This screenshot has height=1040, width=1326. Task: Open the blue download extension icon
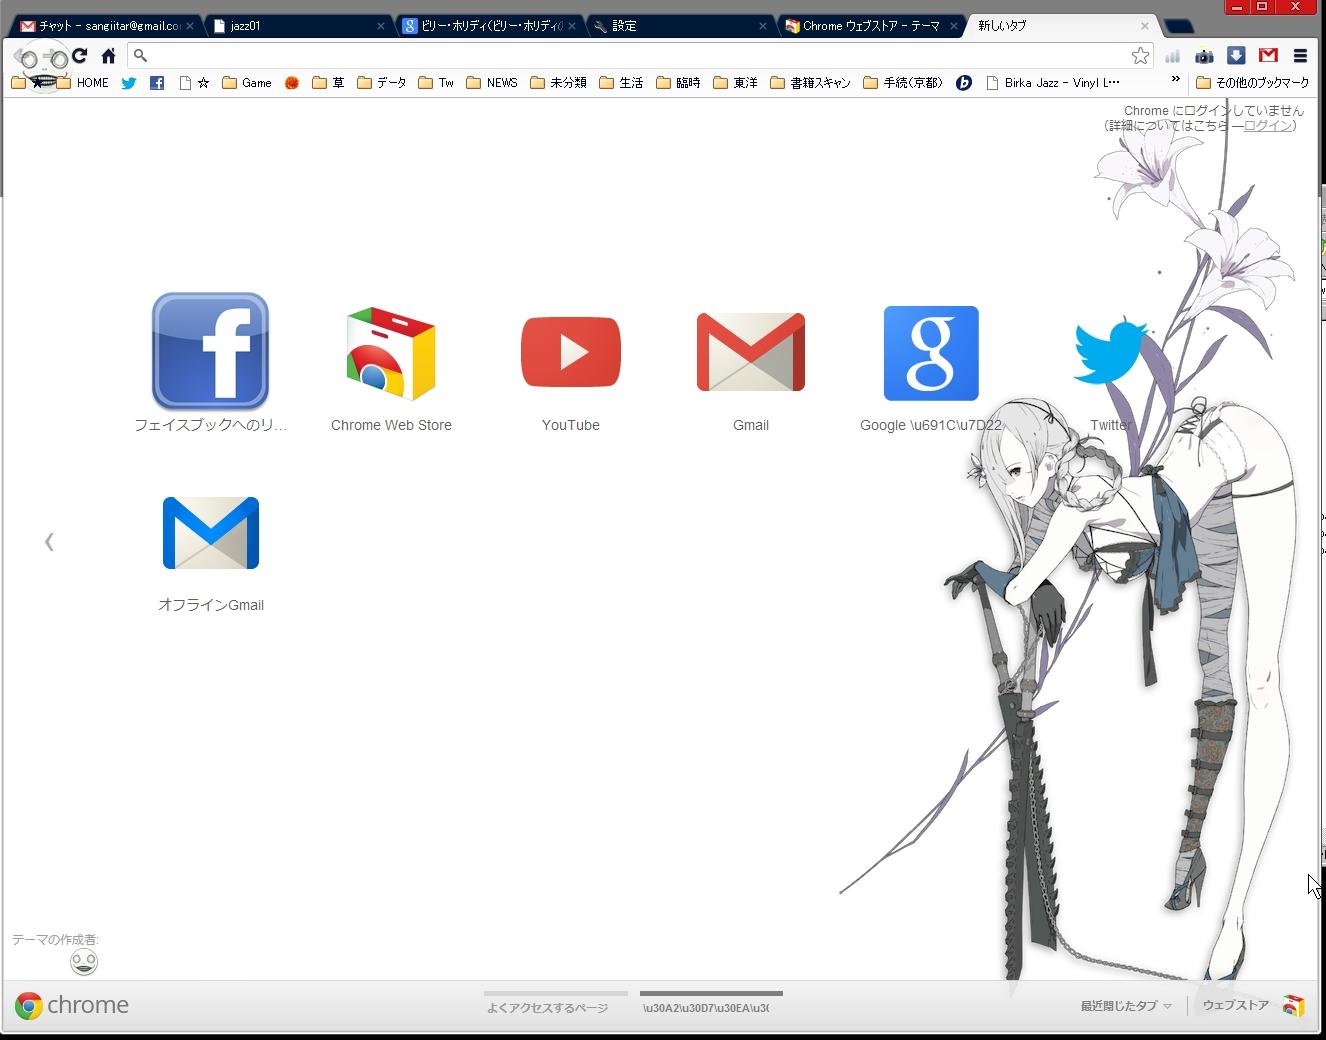[1236, 56]
